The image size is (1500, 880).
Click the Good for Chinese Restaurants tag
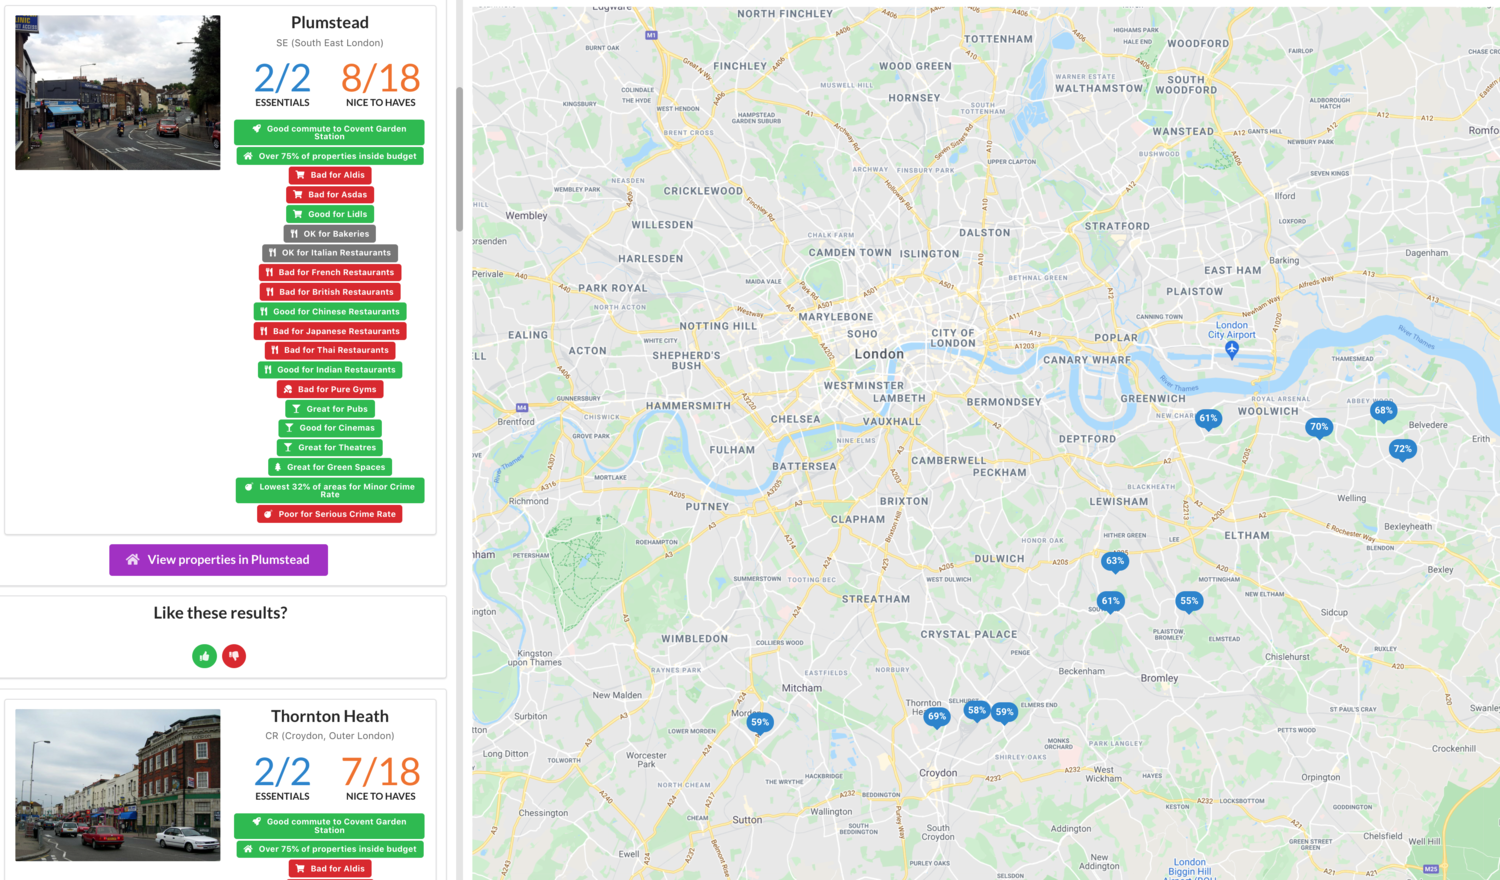(x=330, y=312)
